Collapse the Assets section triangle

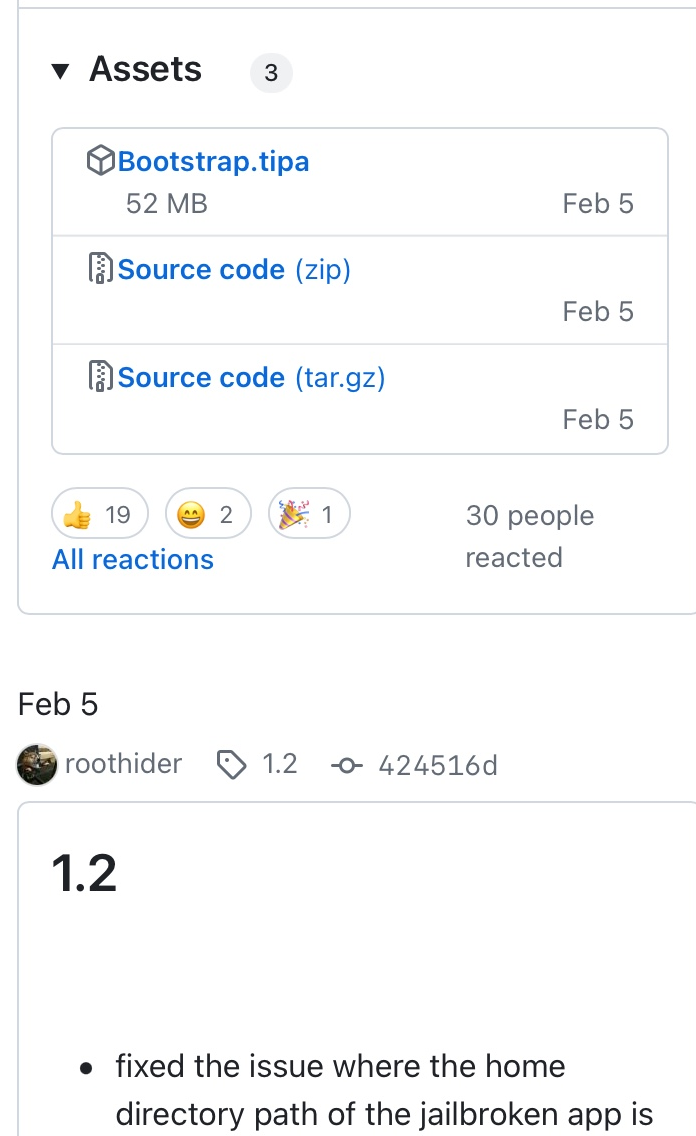pyautogui.click(x=60, y=70)
